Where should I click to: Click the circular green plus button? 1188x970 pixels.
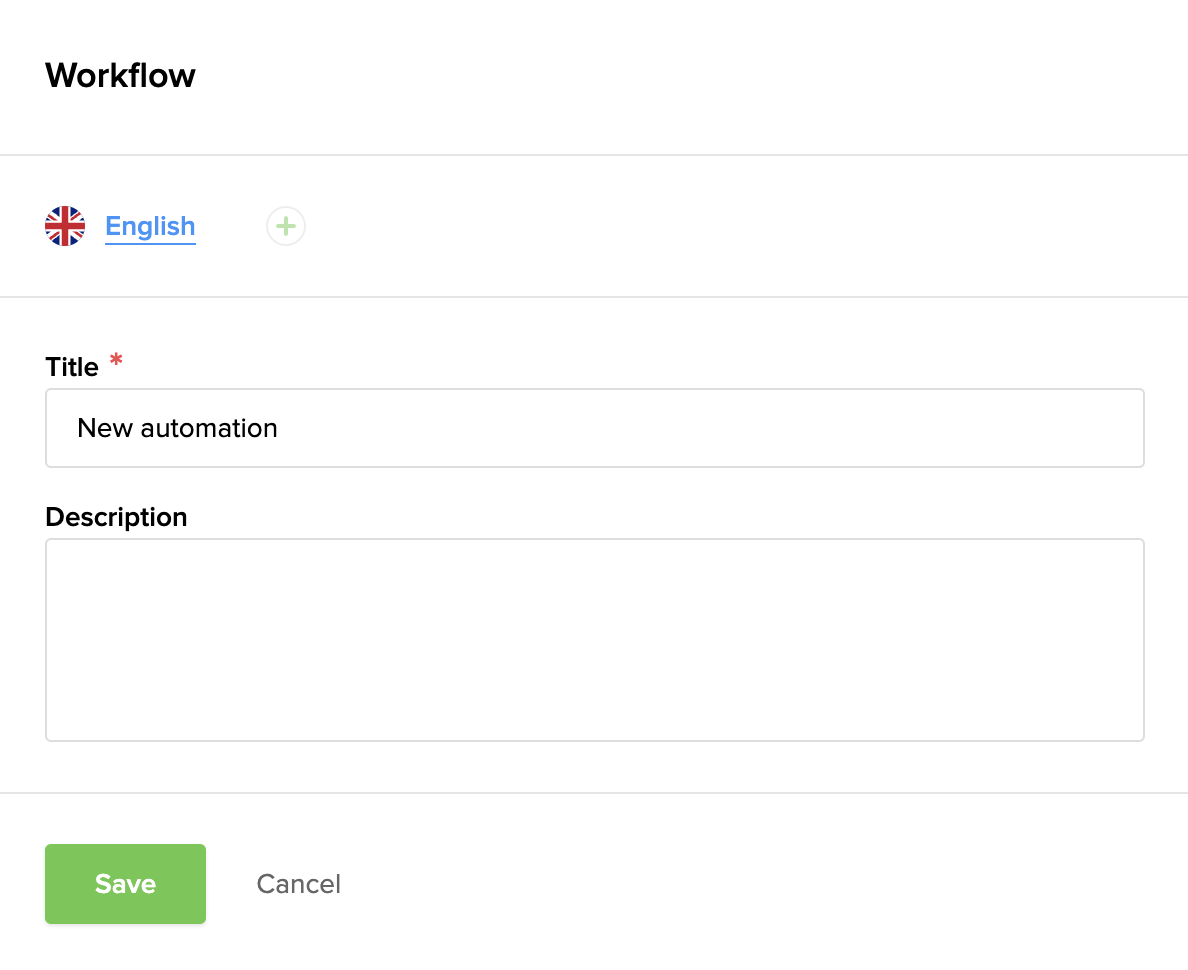[x=286, y=226]
